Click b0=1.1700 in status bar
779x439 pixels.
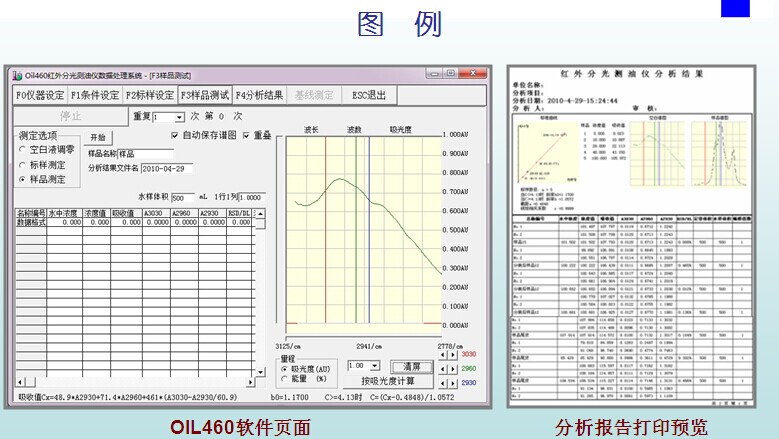click(x=289, y=397)
